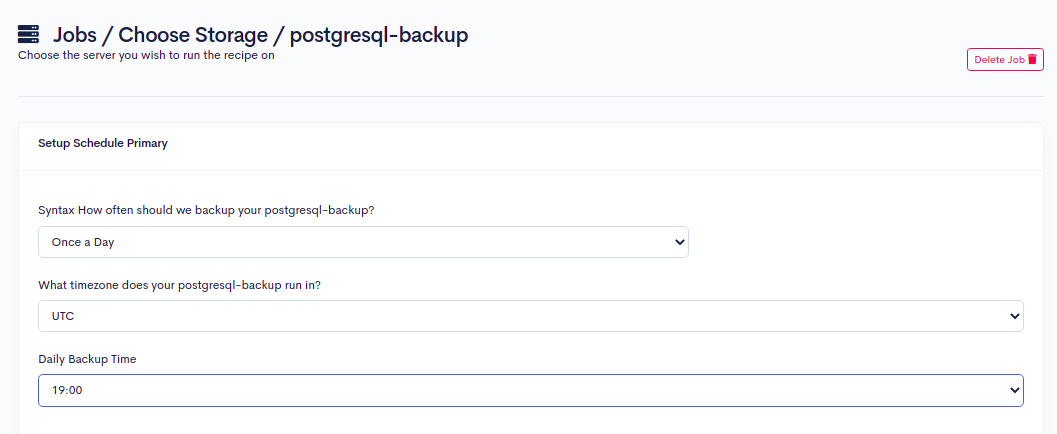Click the "Daily Backup Time" field label
Screen dimensions: 1057x434
click(x=87, y=359)
